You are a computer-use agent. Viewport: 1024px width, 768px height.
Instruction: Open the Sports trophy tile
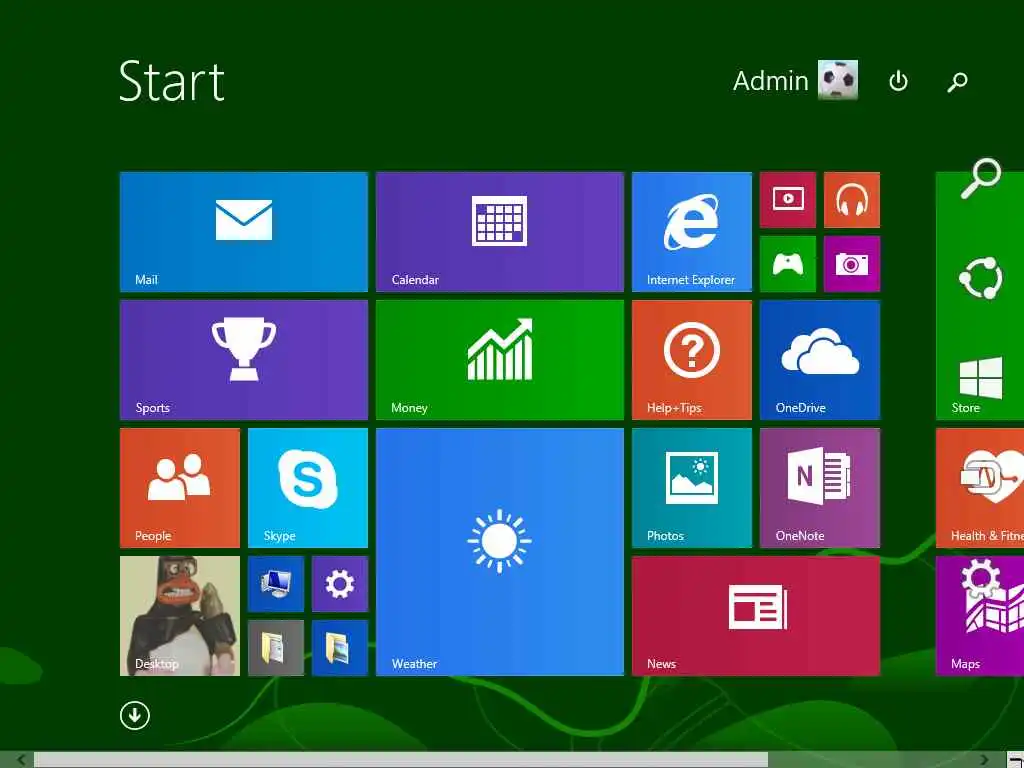(244, 360)
